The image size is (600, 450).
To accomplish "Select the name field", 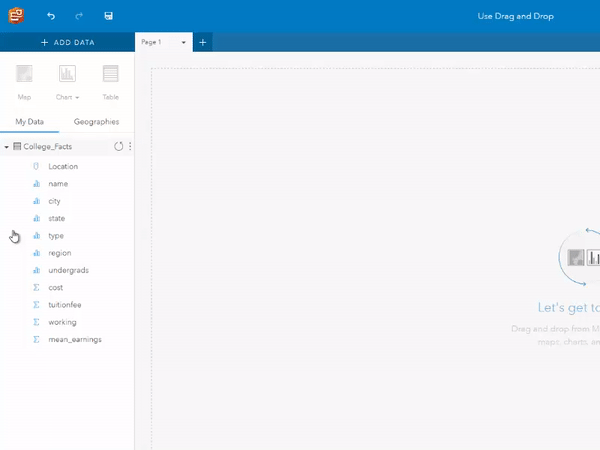I will coord(58,184).
